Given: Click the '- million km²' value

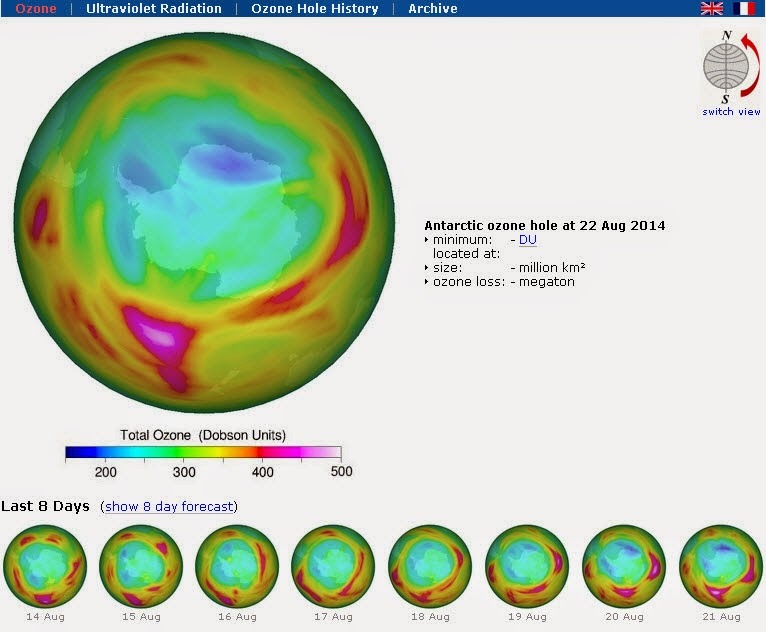Looking at the screenshot, I should (548, 268).
